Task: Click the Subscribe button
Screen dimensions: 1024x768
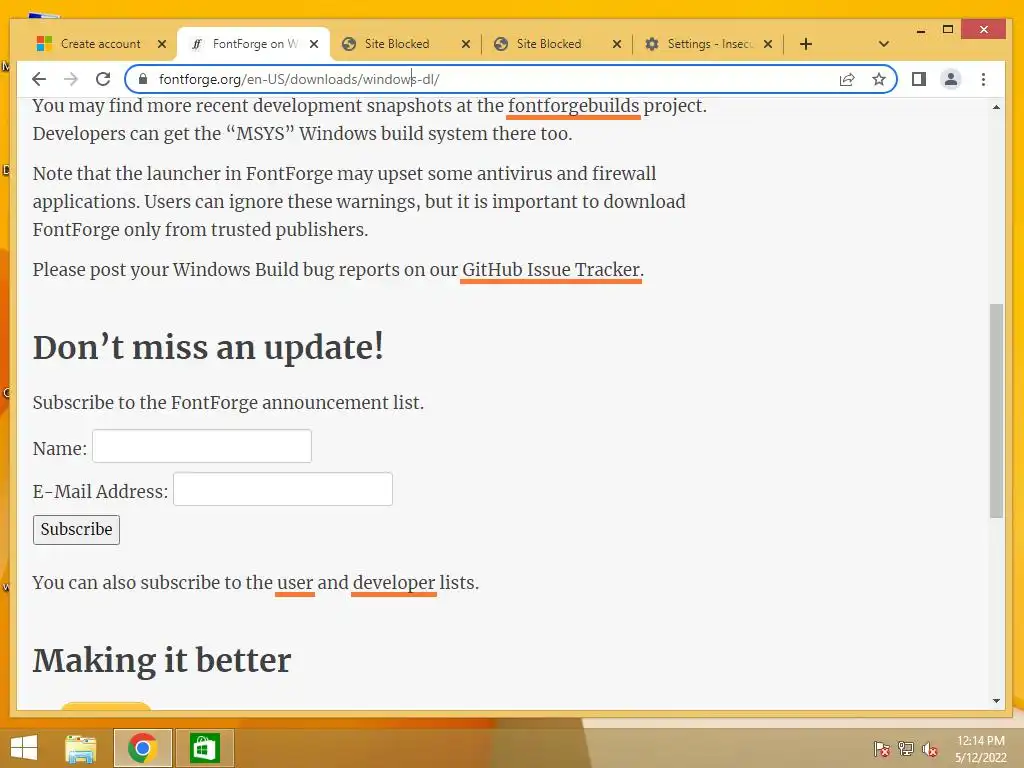Action: (x=76, y=530)
